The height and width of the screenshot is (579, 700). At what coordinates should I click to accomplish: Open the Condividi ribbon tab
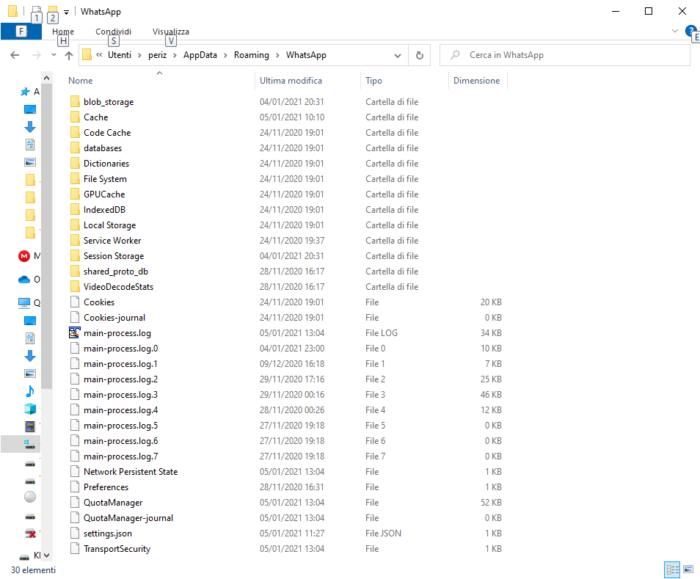pyautogui.click(x=113, y=32)
